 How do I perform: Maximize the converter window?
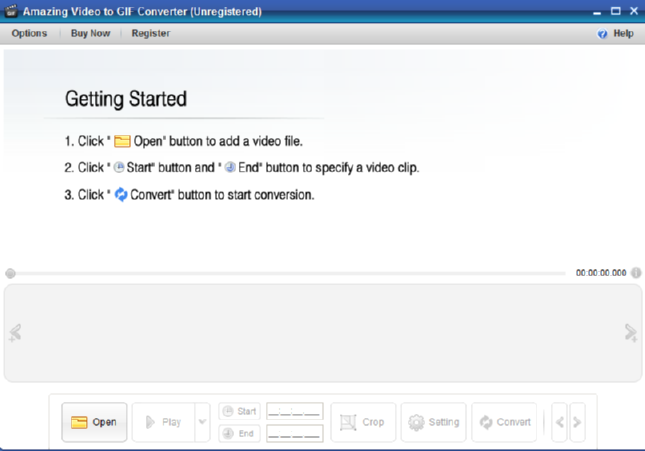click(x=616, y=11)
